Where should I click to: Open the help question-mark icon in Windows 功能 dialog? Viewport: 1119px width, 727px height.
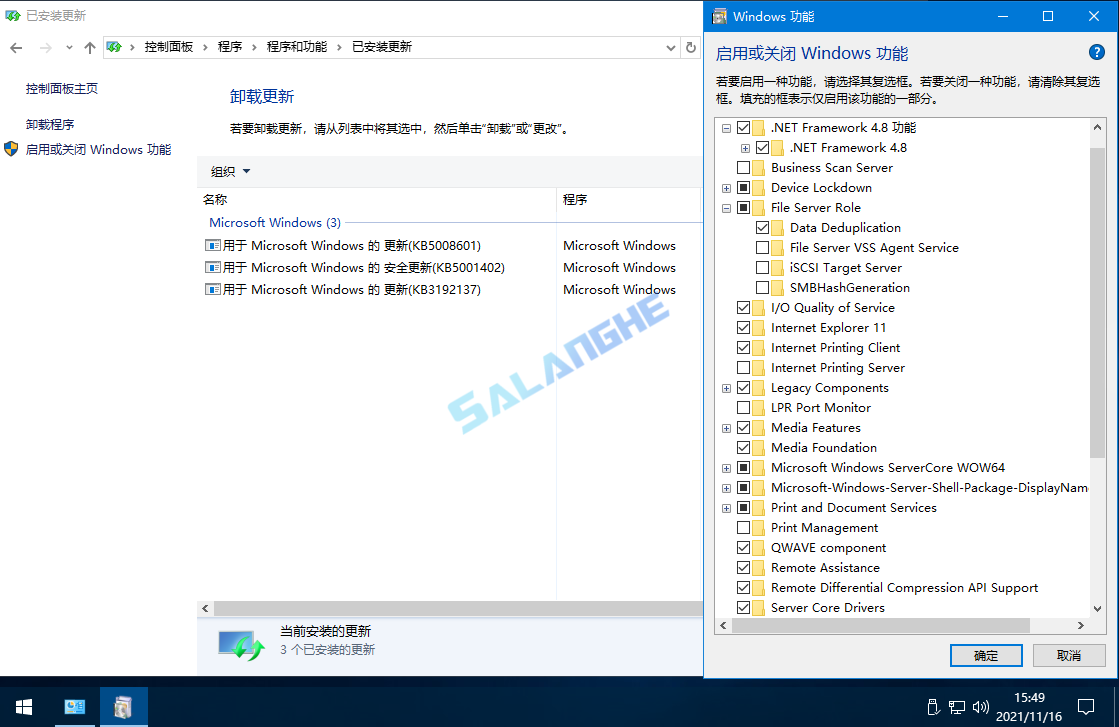click(1097, 53)
